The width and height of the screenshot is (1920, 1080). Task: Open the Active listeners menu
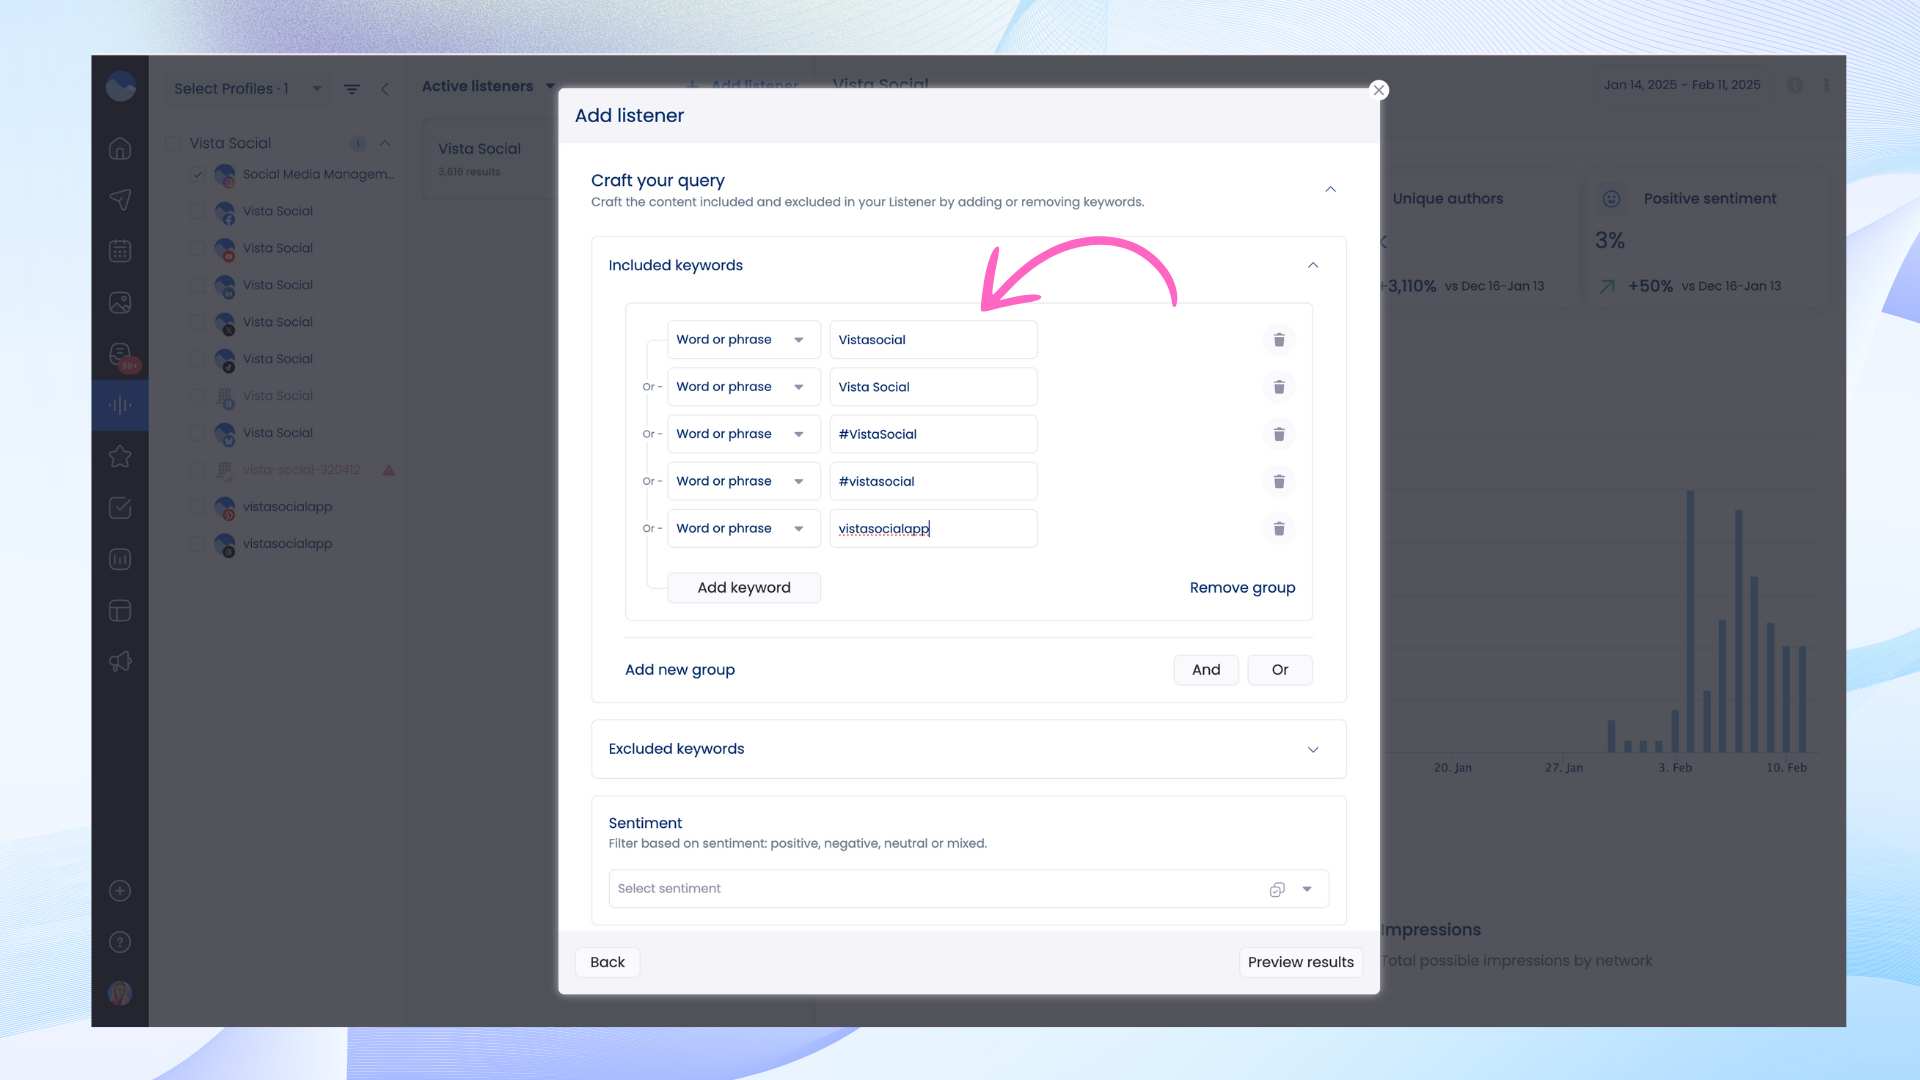[x=488, y=87]
